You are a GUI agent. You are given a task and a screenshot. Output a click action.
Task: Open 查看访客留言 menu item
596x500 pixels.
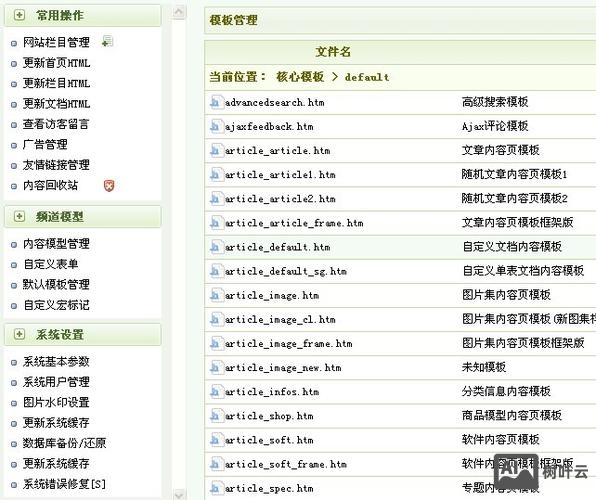point(56,124)
